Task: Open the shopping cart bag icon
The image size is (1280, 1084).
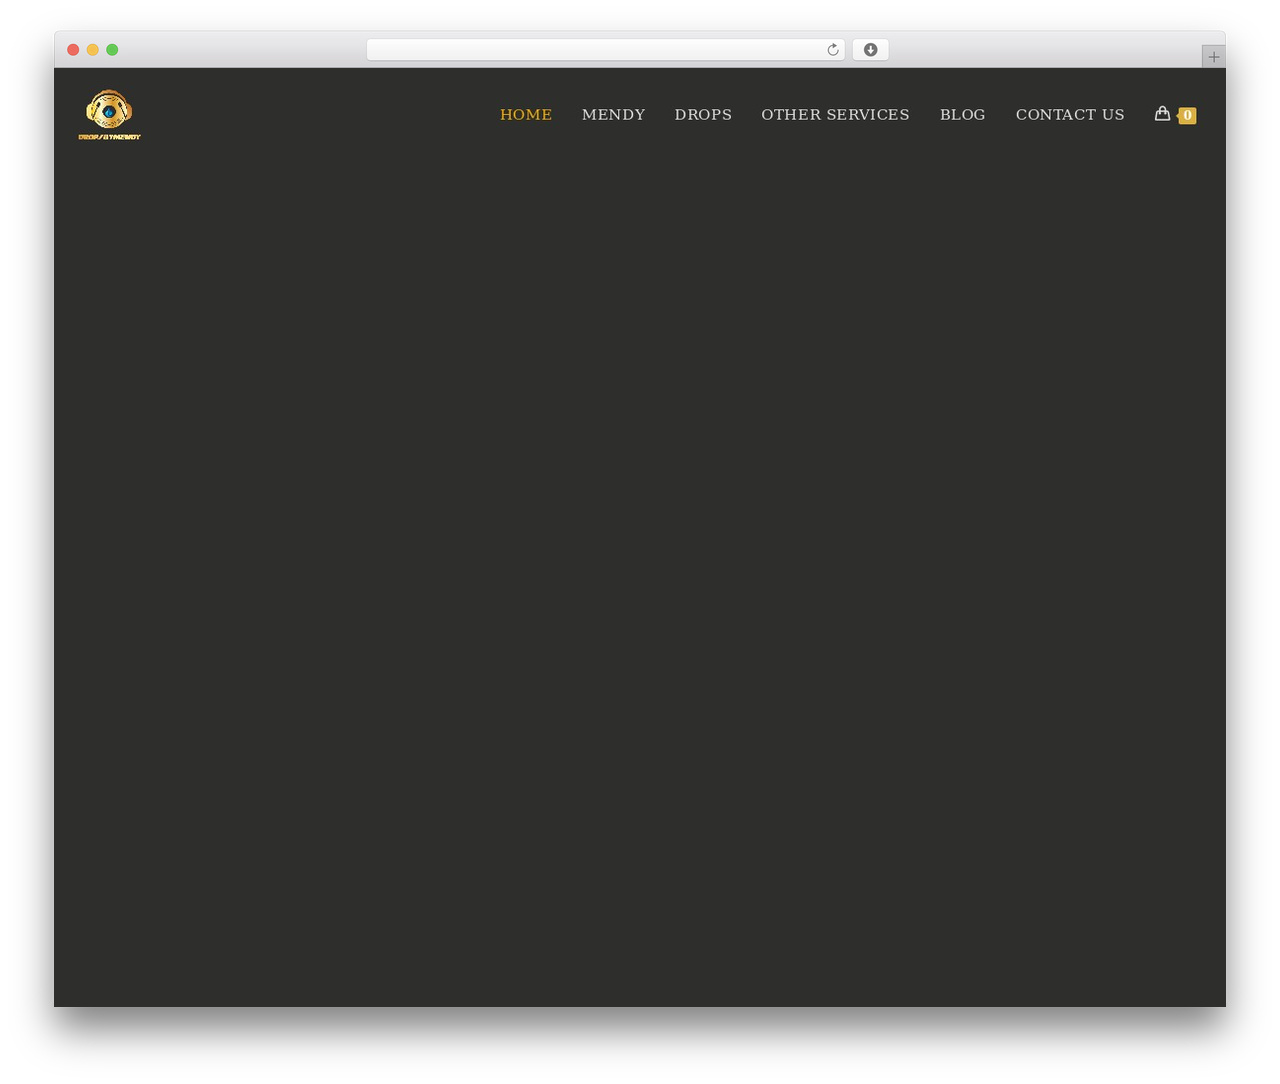Action: 1162,114
